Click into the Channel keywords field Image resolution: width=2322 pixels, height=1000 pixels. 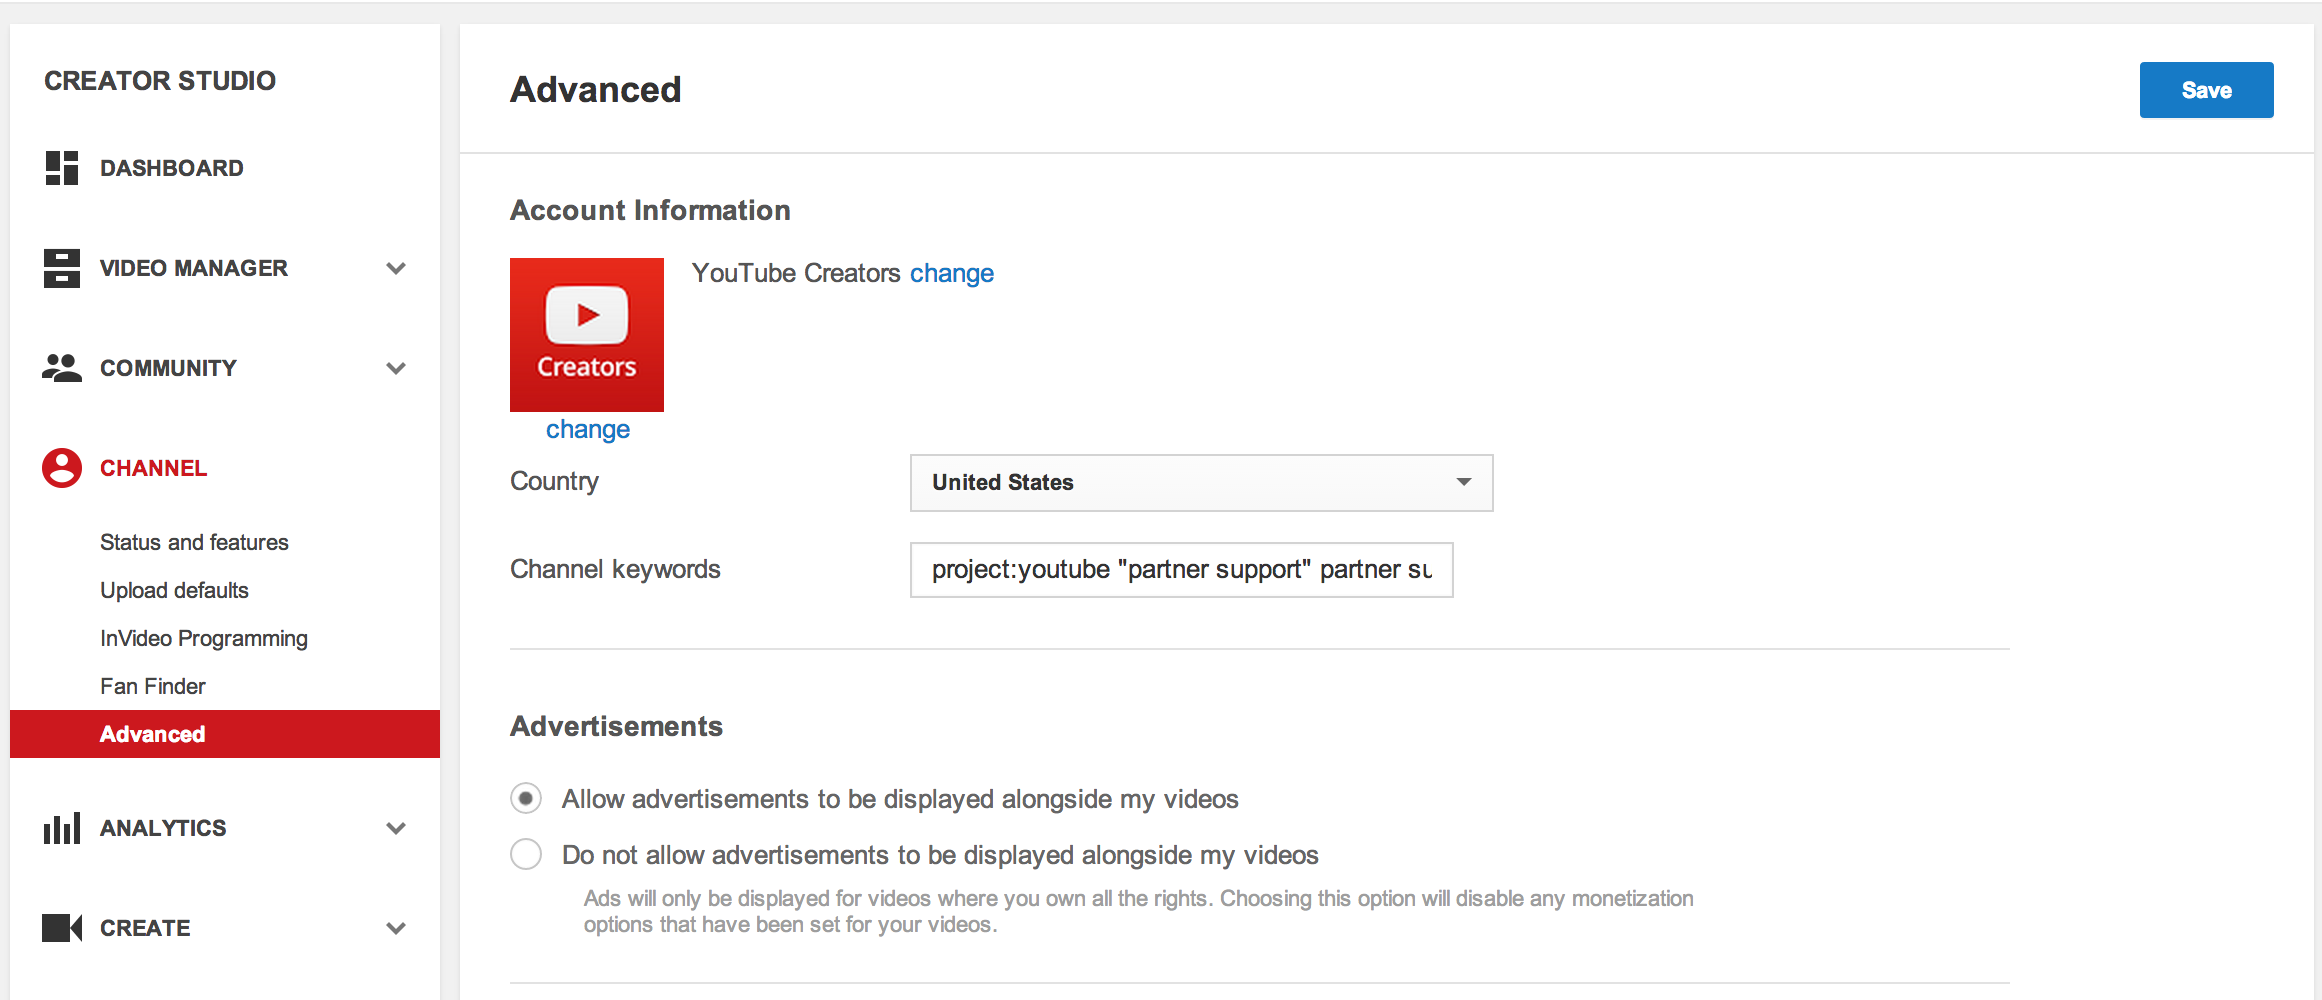point(1181,570)
